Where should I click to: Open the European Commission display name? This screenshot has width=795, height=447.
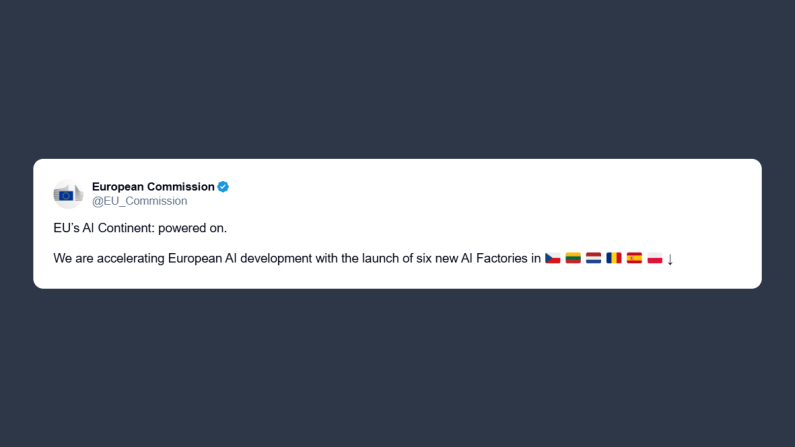(x=153, y=187)
